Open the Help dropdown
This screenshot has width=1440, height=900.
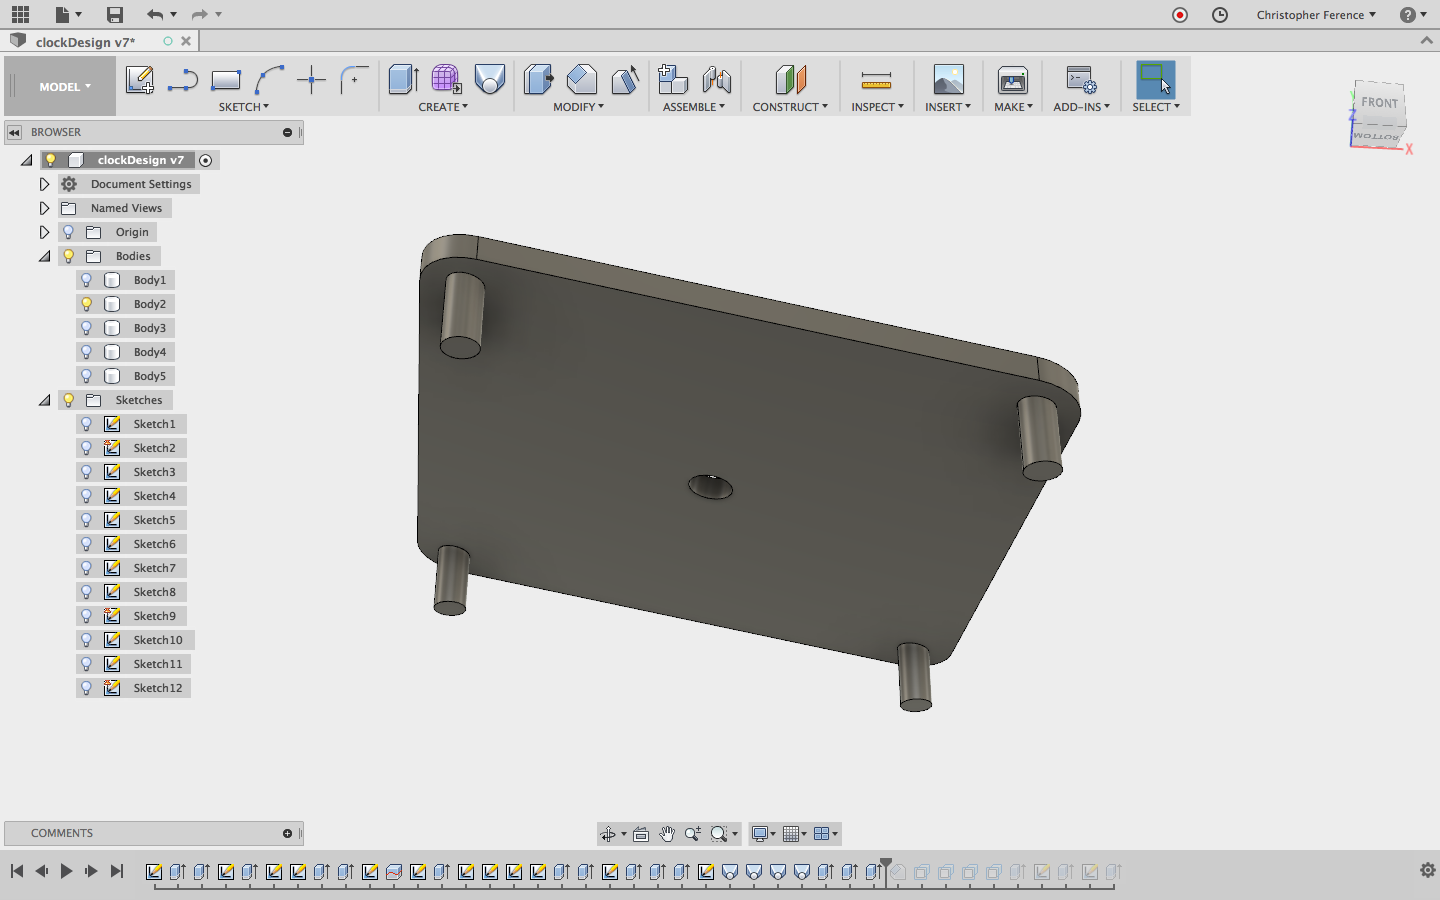1413,15
